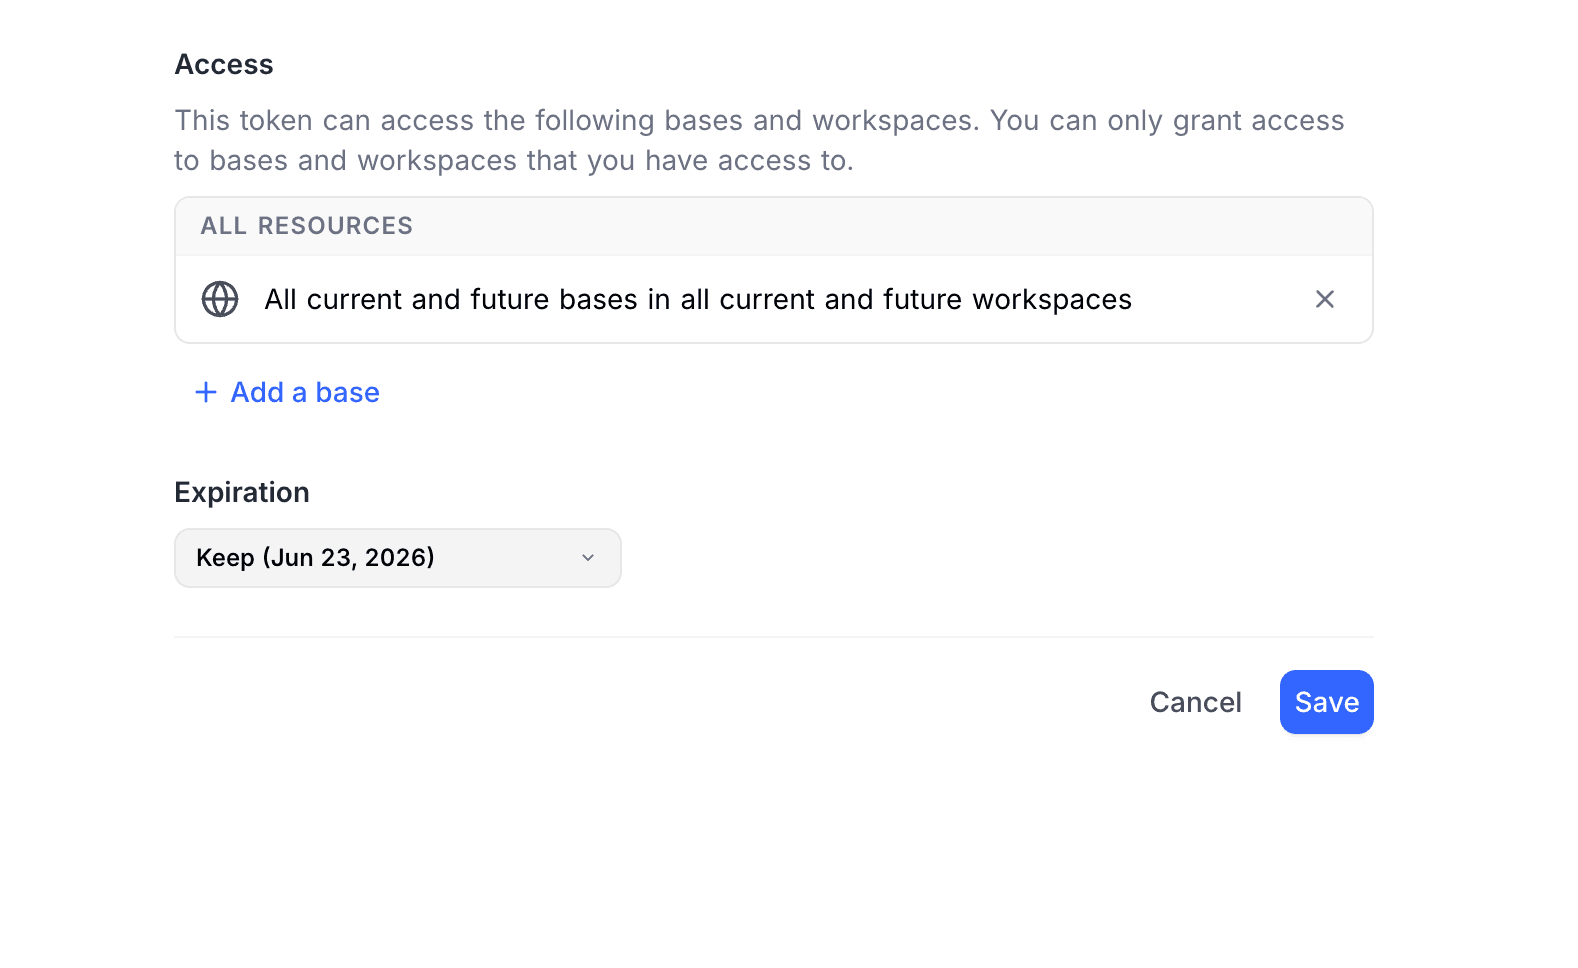Click the 'Keep (Jun 23, 2026)' text
Viewport: 1578px width, 968px height.
coord(315,558)
